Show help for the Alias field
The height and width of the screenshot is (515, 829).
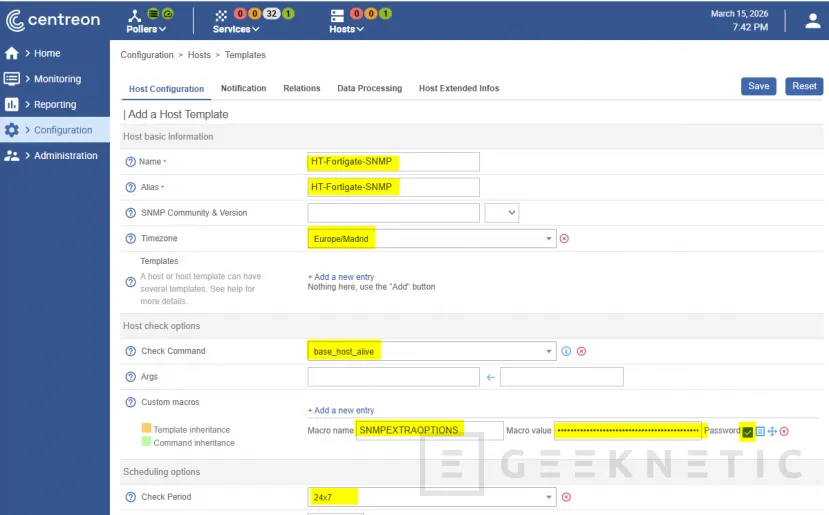point(131,187)
